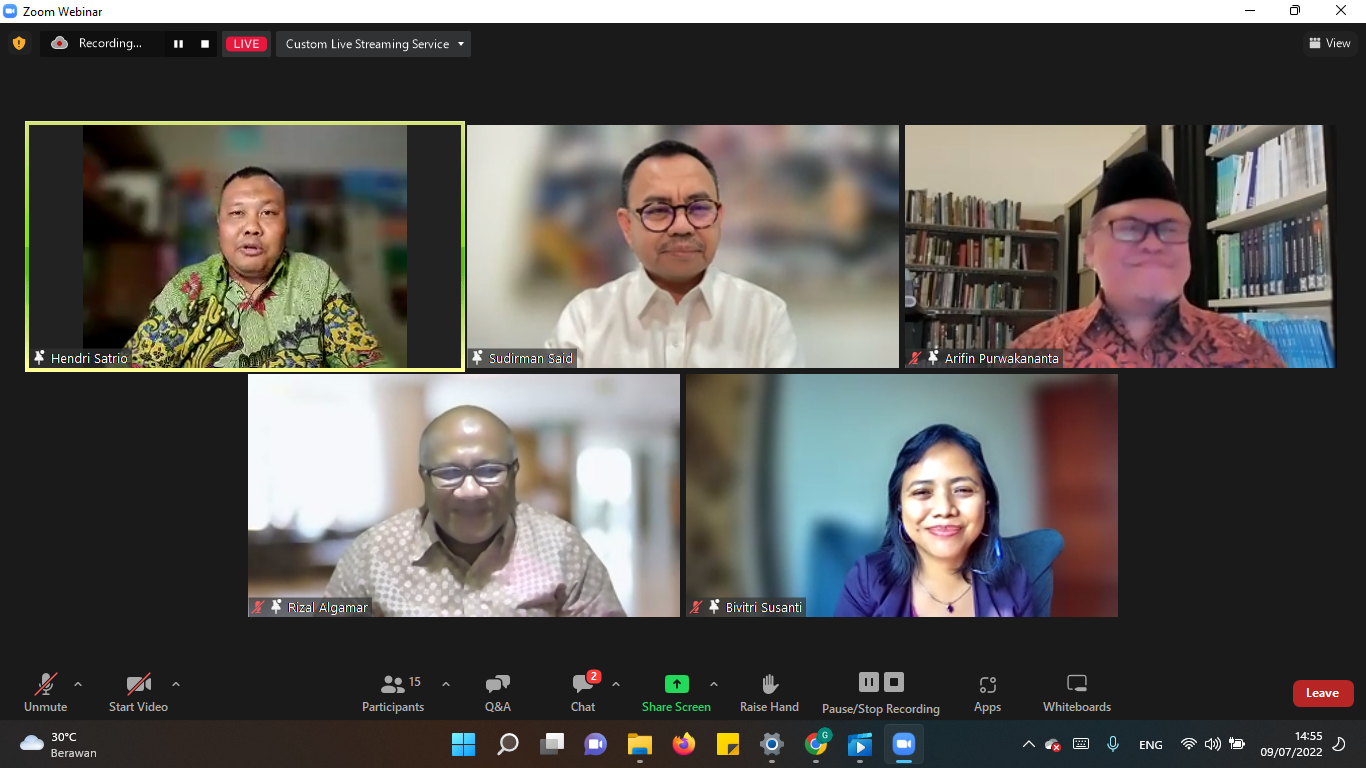Open Custom Live Streaming Service dropdown
Image resolution: width=1366 pixels, height=768 pixels.
point(373,44)
